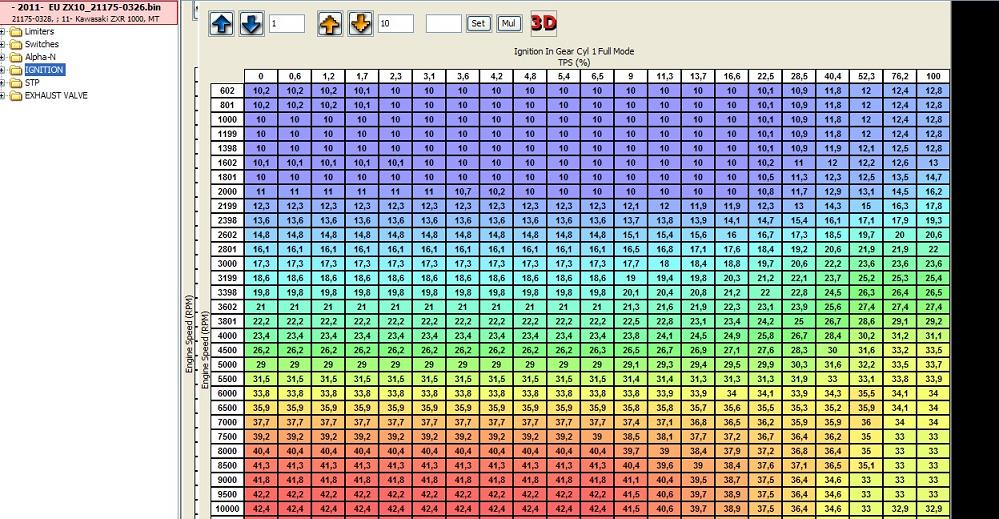This screenshot has height=519, width=999.
Task: Click the orange decrease down arrow
Action: pos(360,23)
